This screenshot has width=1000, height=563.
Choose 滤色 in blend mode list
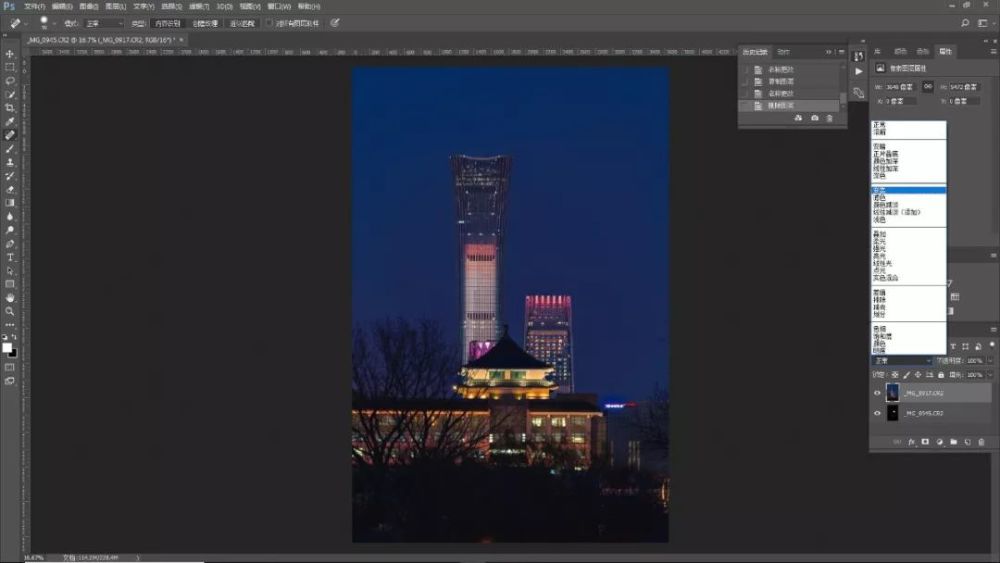[x=879, y=198]
